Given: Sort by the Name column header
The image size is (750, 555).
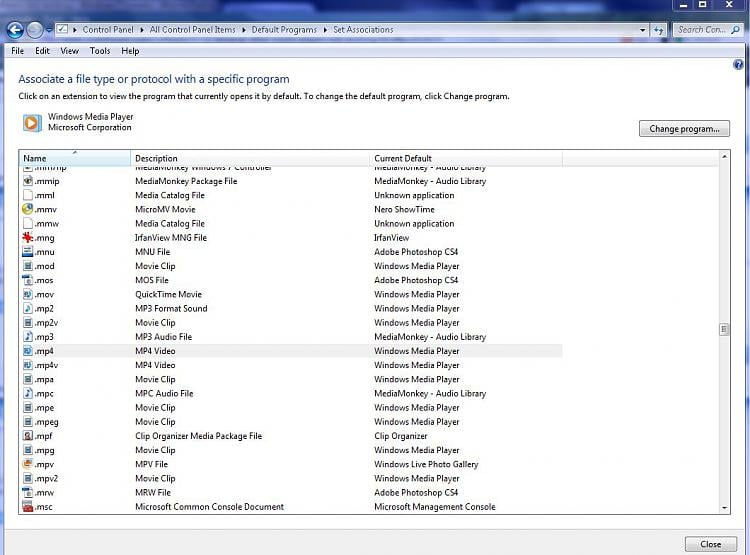Looking at the screenshot, I should [75, 158].
